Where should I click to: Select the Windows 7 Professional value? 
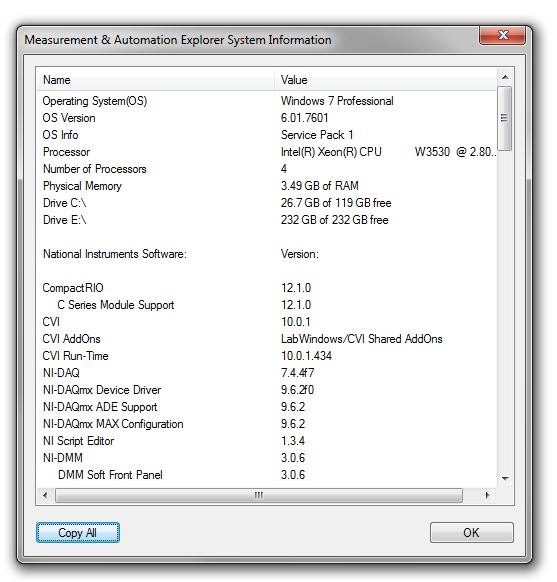click(337, 101)
